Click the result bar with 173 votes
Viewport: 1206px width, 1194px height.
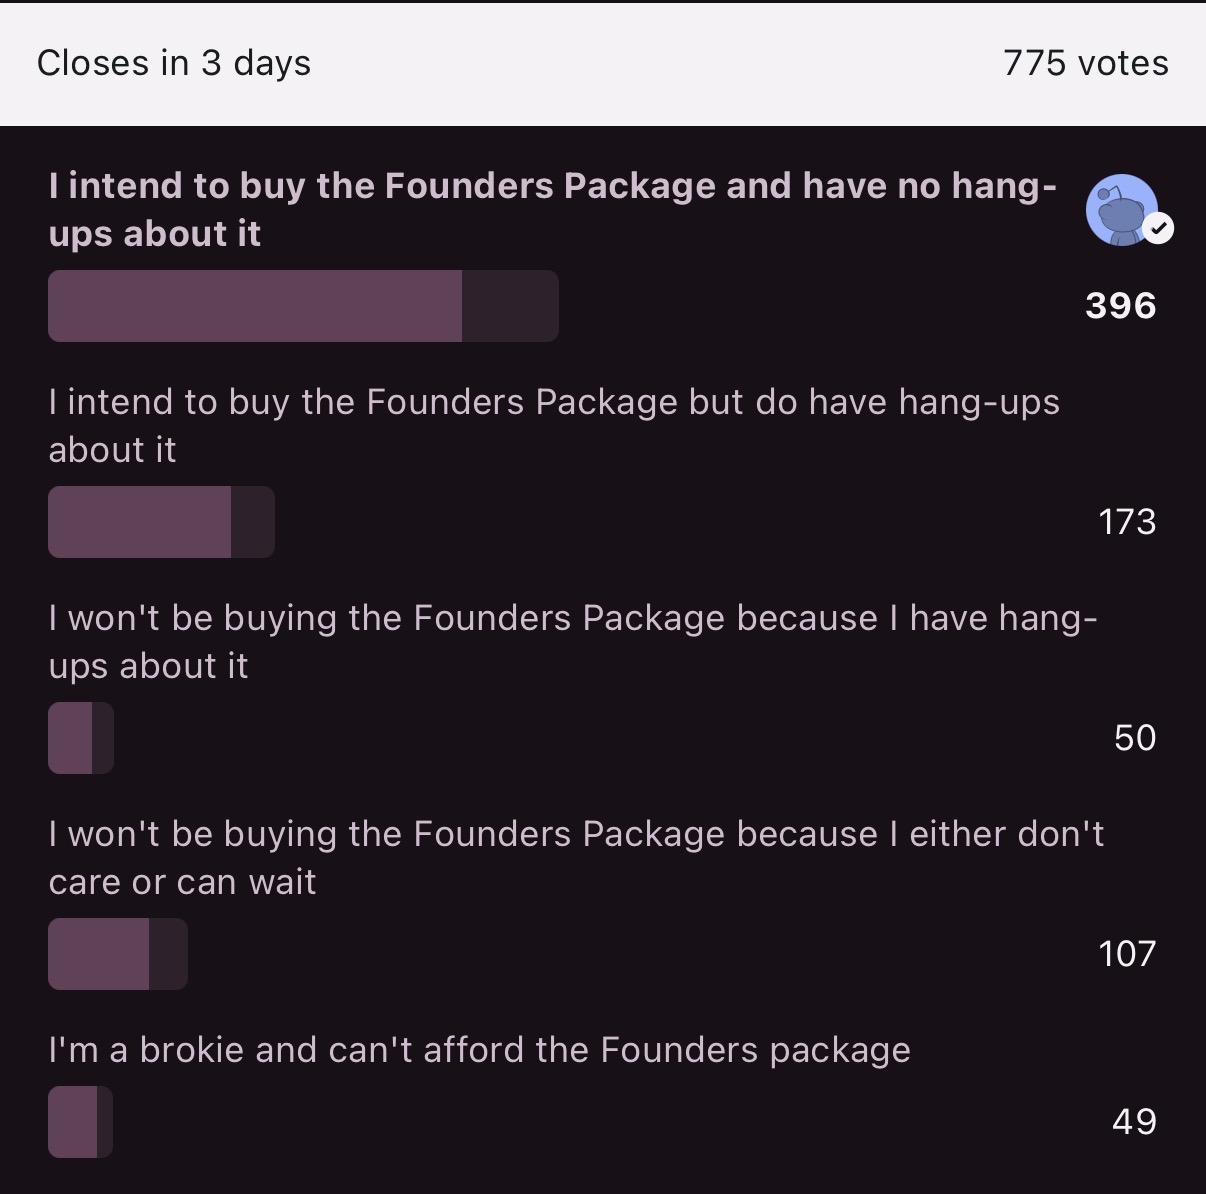(161, 522)
